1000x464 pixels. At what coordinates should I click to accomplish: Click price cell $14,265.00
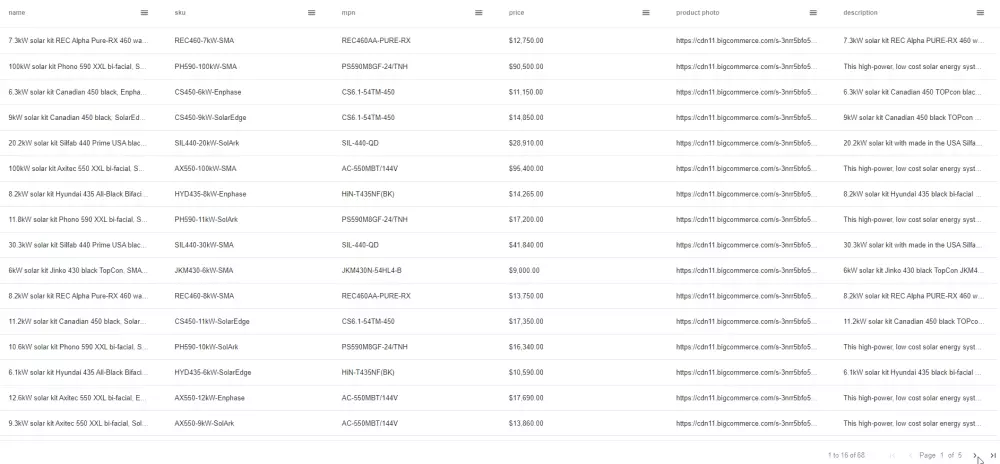[x=526, y=194]
